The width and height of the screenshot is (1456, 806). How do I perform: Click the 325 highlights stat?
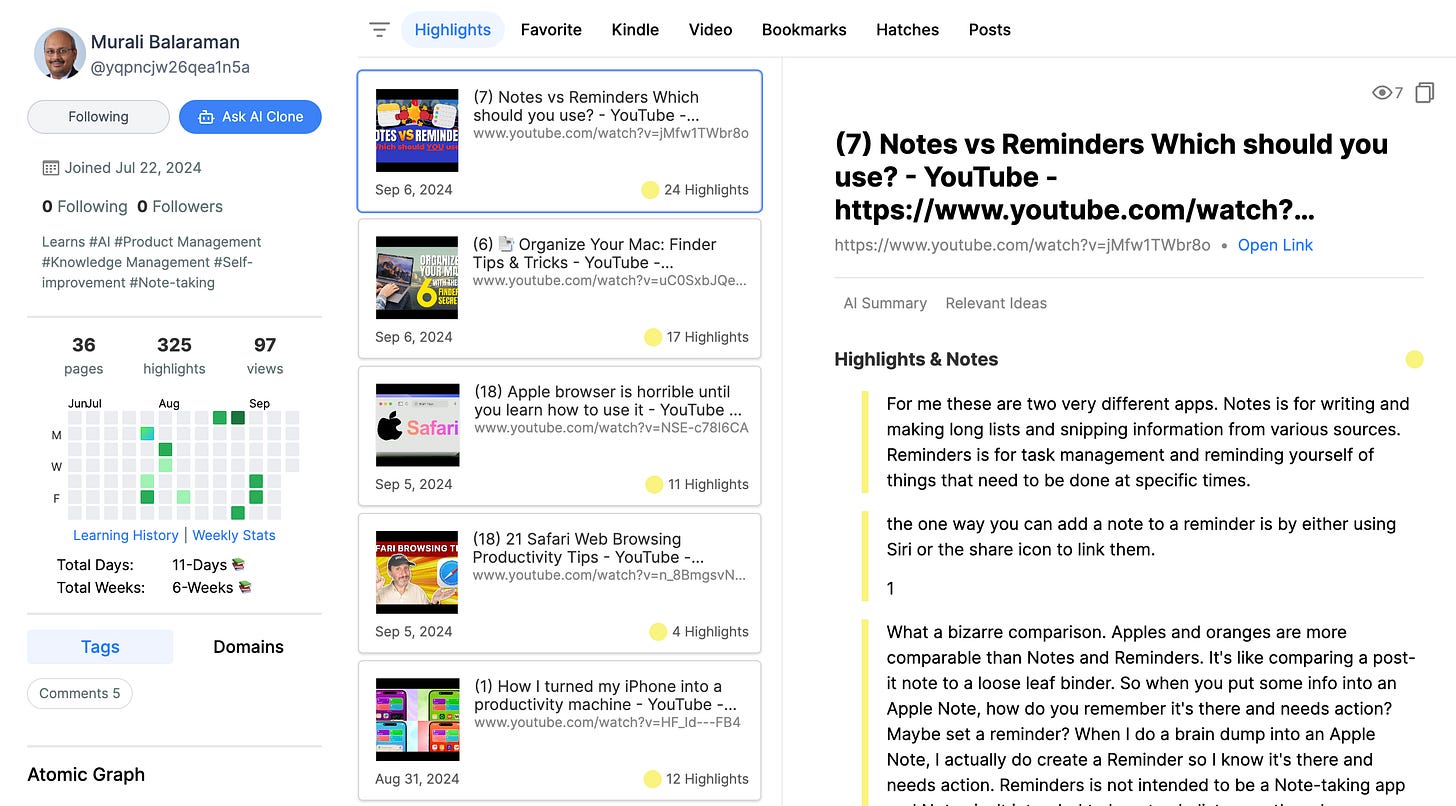point(174,355)
